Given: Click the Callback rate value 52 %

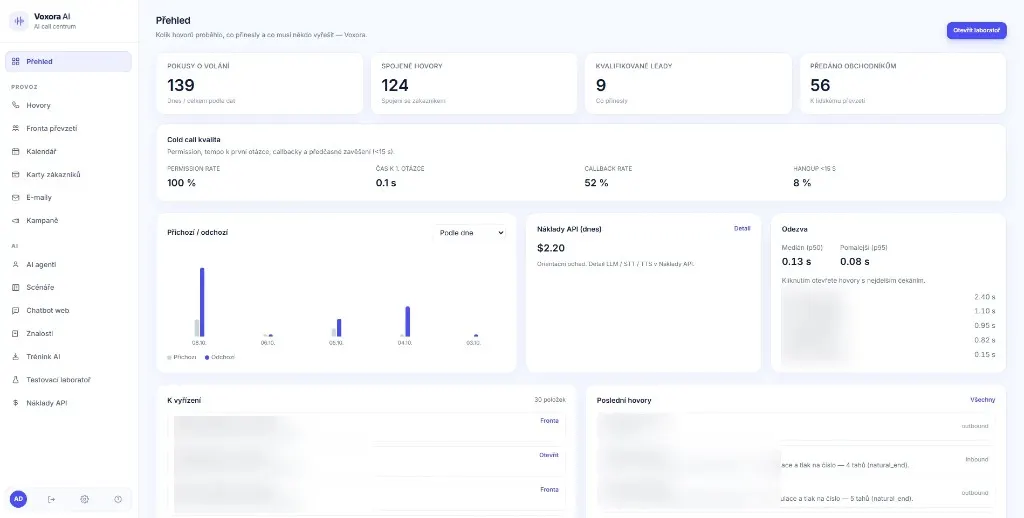Looking at the screenshot, I should pyautogui.click(x=596, y=183).
